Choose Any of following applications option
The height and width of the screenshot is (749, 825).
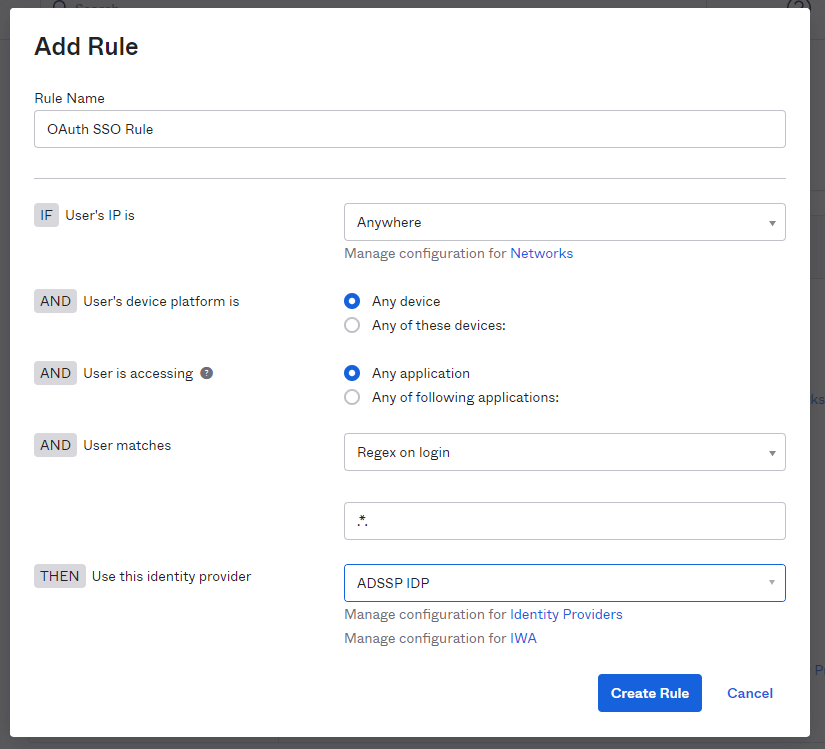tap(351, 397)
